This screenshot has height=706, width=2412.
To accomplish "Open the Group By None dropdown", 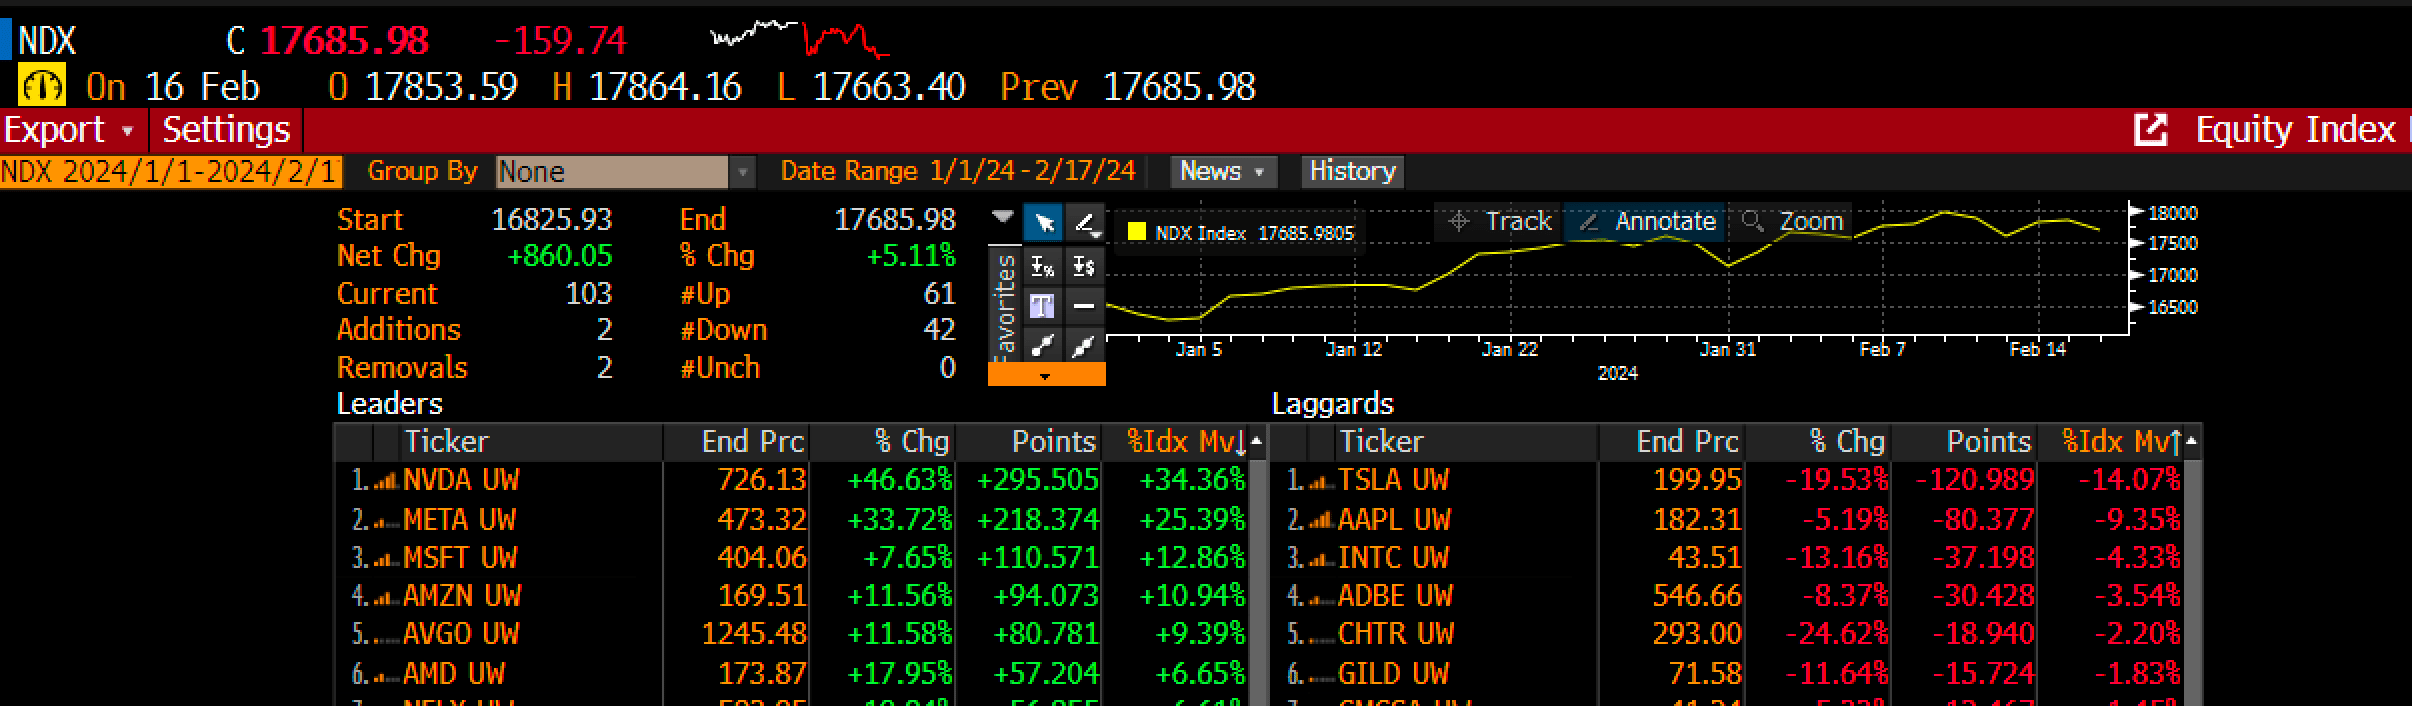I will 741,172.
